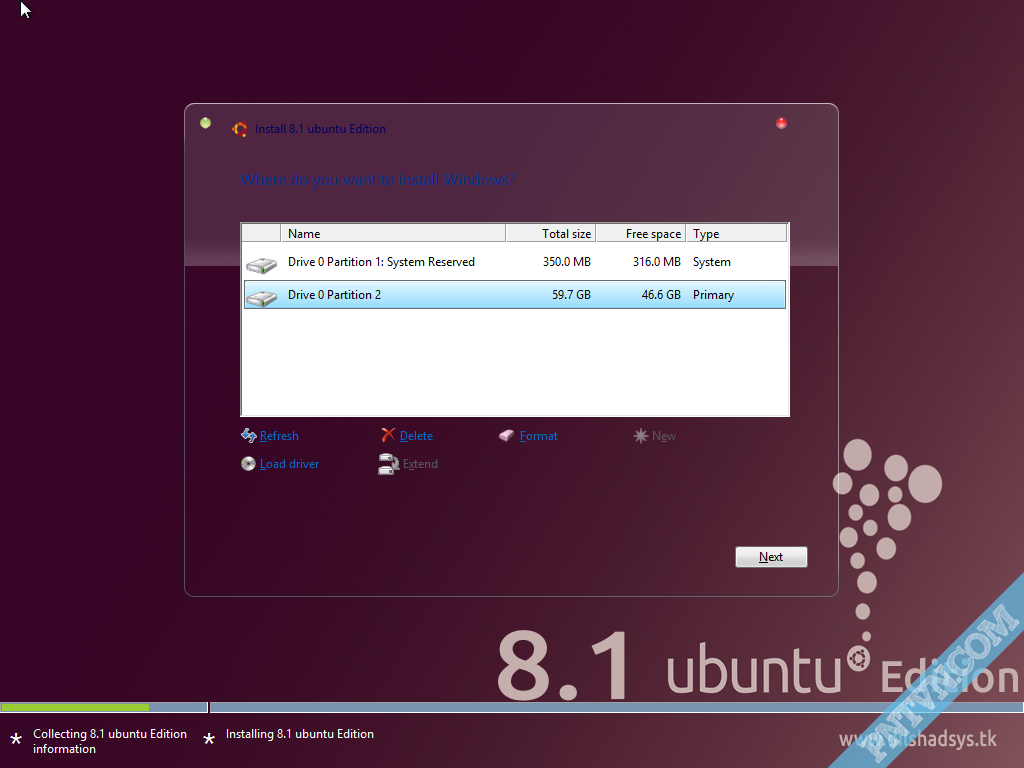The width and height of the screenshot is (1024, 768).
Task: Click the System type cell
Action: coord(711,262)
